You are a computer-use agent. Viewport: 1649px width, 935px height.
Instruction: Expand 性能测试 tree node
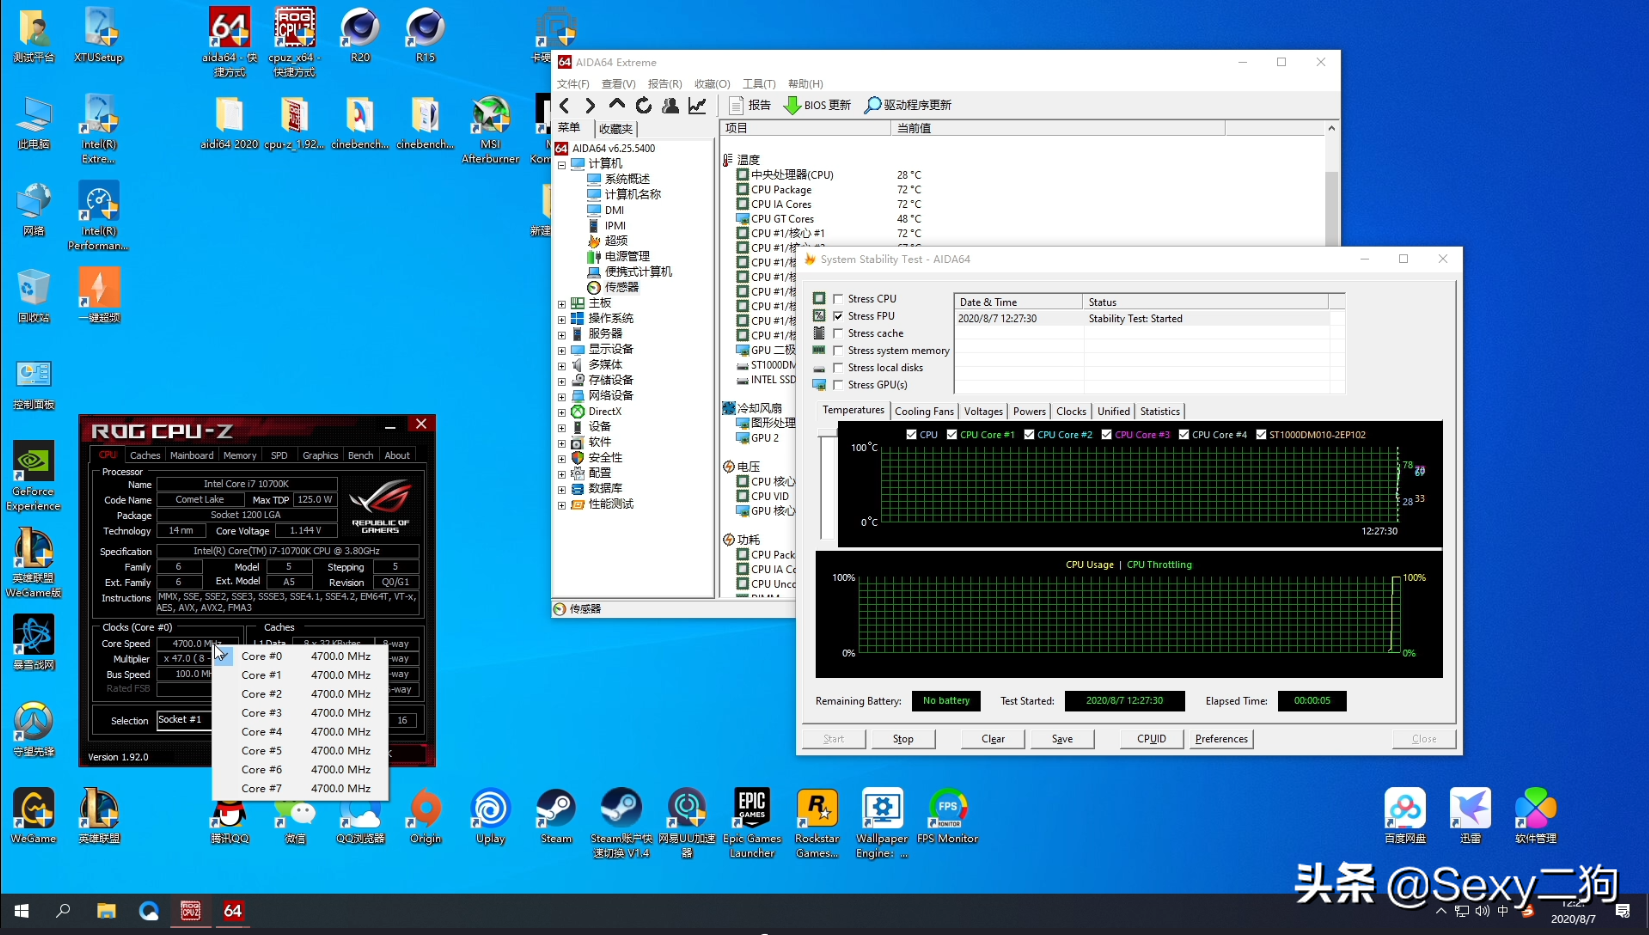click(x=562, y=505)
